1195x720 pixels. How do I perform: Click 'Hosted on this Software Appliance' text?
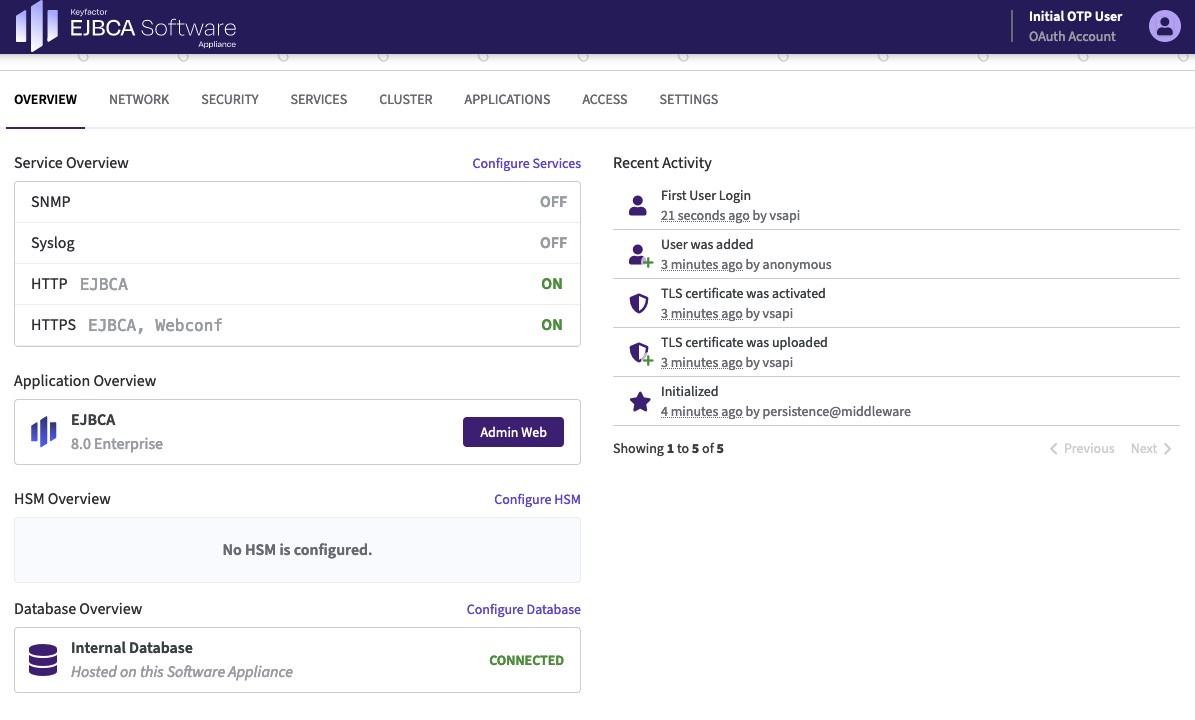pos(181,672)
